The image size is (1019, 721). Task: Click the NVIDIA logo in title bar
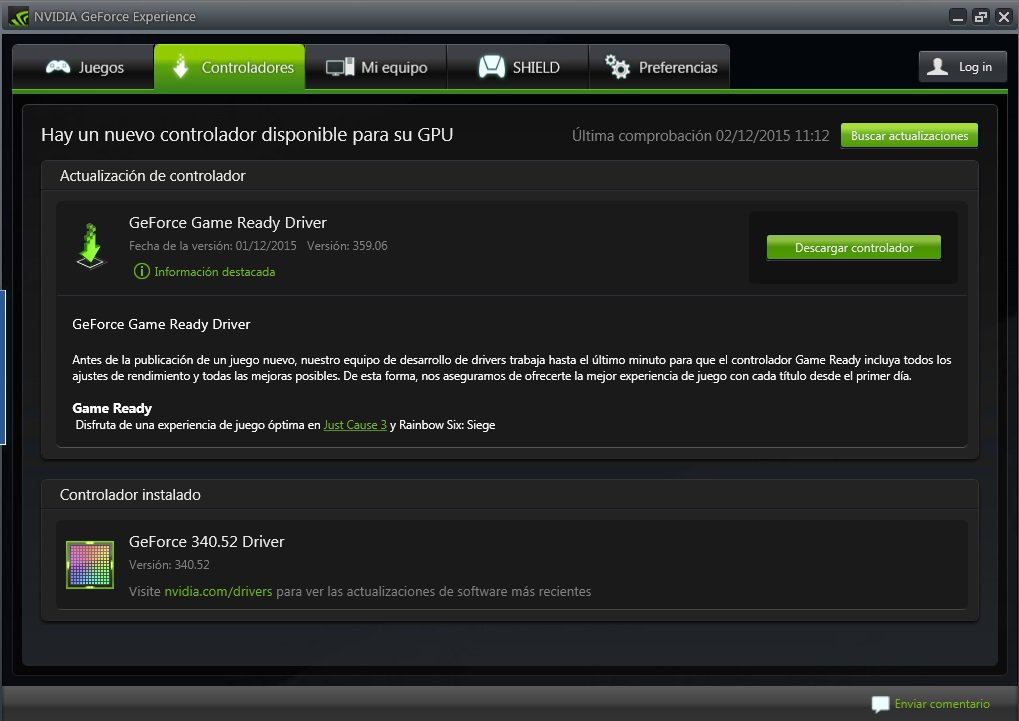click(x=18, y=16)
